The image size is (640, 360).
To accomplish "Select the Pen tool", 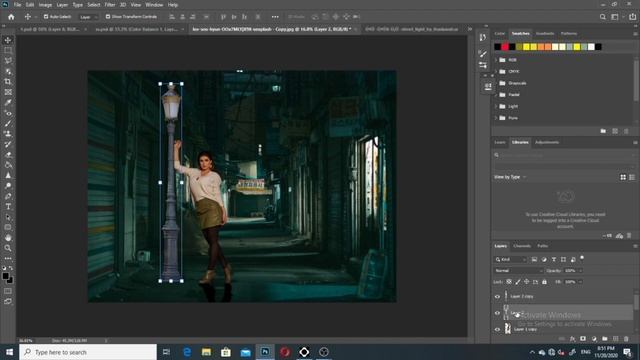I will [x=8, y=196].
